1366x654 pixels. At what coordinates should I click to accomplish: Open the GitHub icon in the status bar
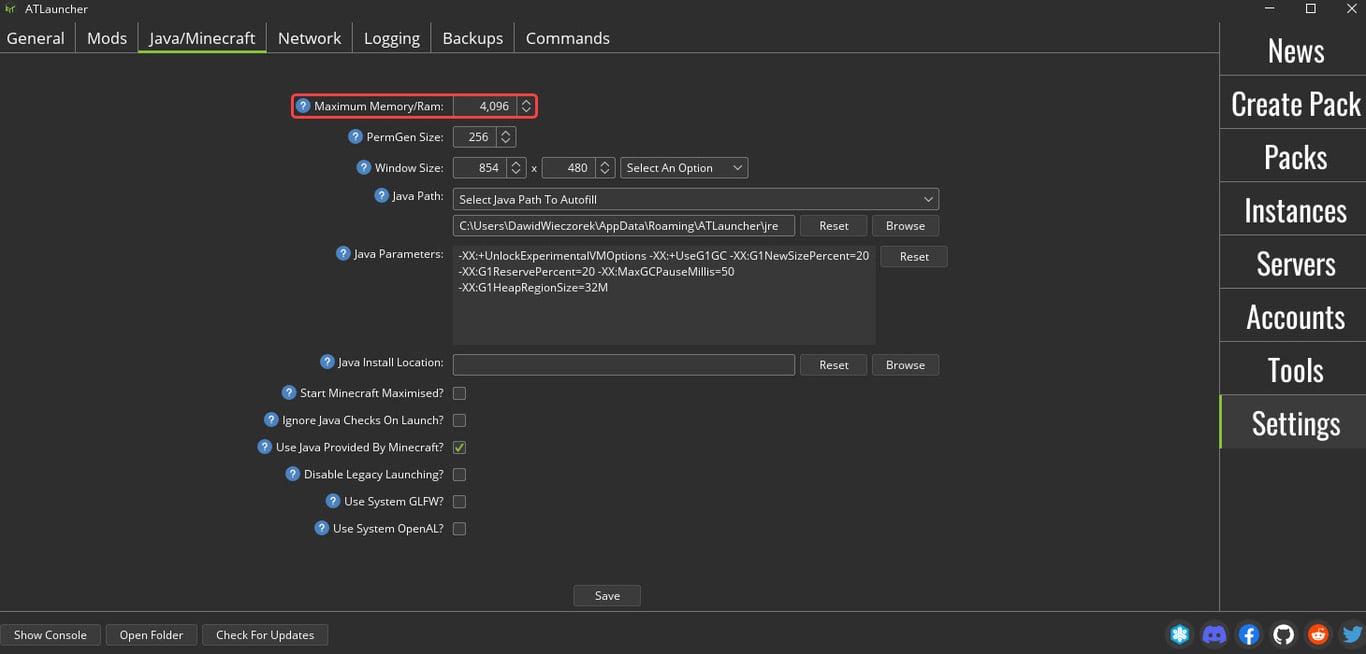point(1283,634)
